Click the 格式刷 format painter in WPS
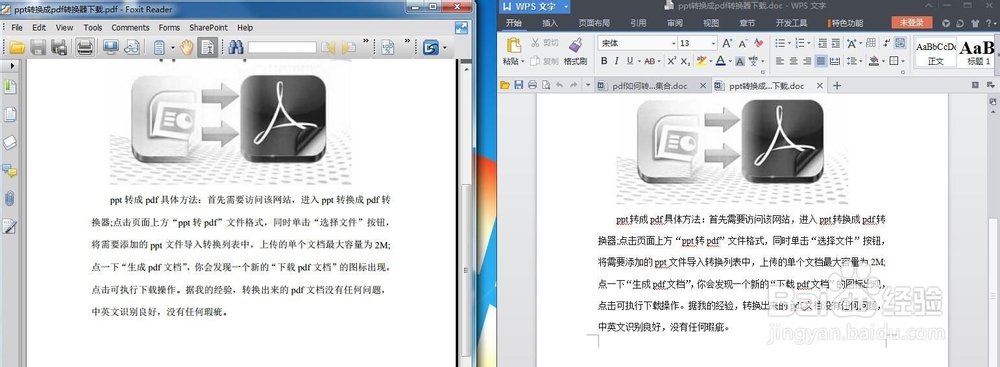Screen dimensions: 1000x367 [x=575, y=52]
